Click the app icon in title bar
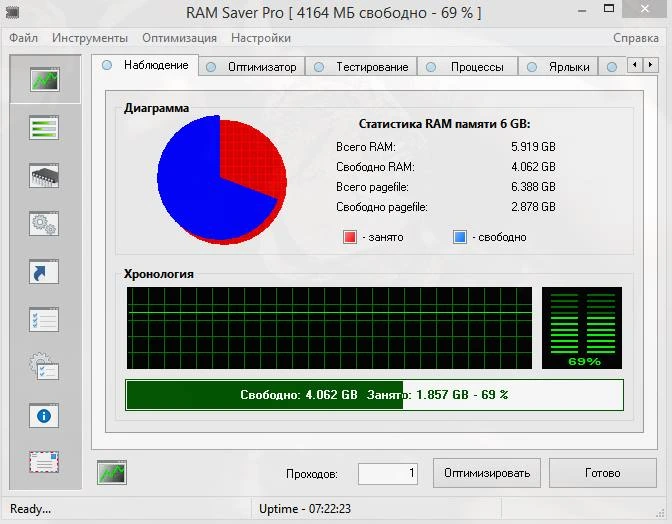 12,12
